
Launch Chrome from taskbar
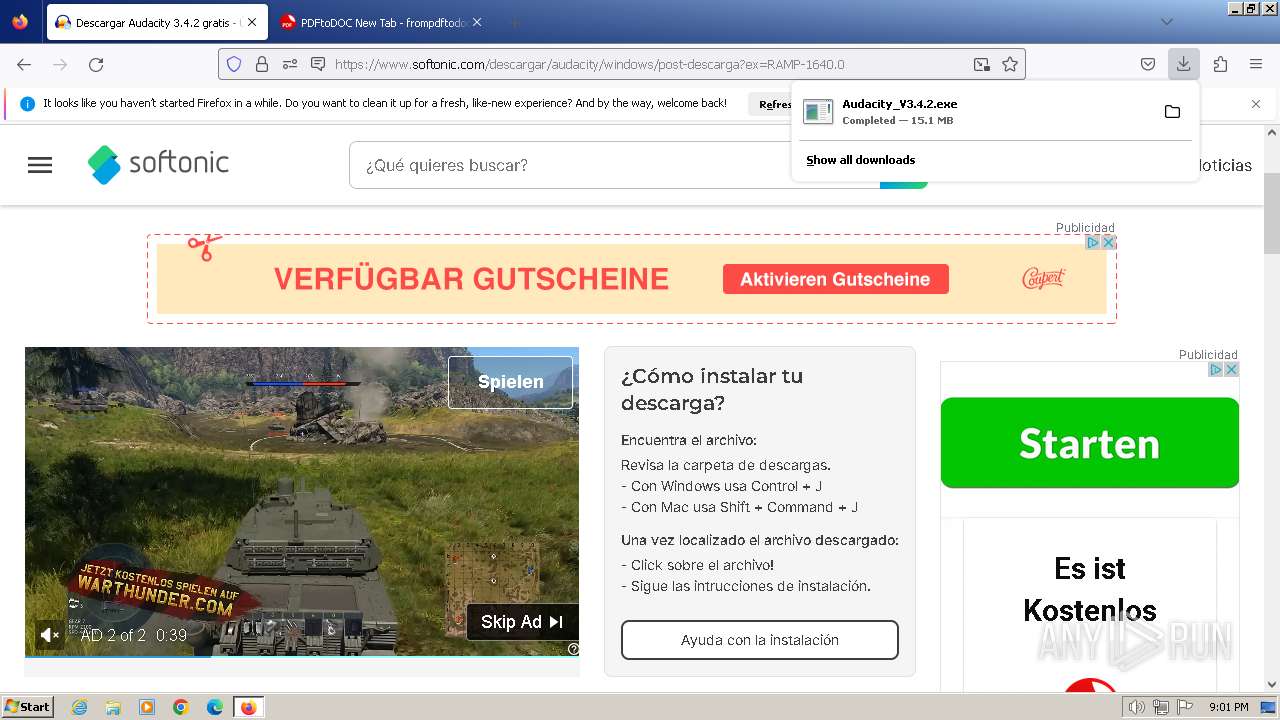181,707
